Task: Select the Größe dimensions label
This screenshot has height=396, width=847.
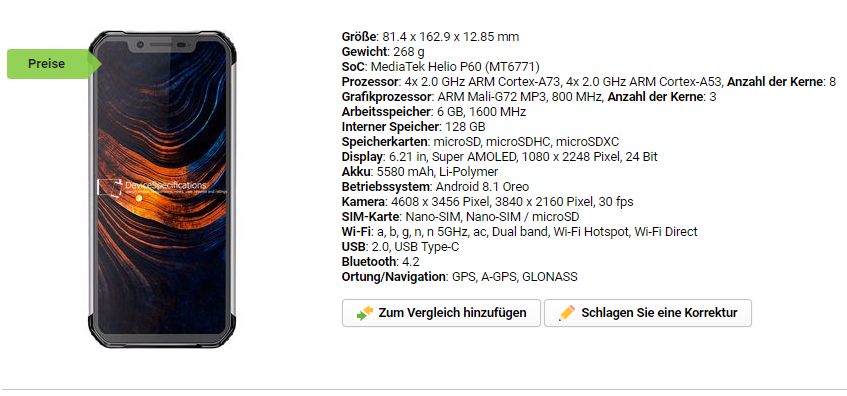Action: 358,37
